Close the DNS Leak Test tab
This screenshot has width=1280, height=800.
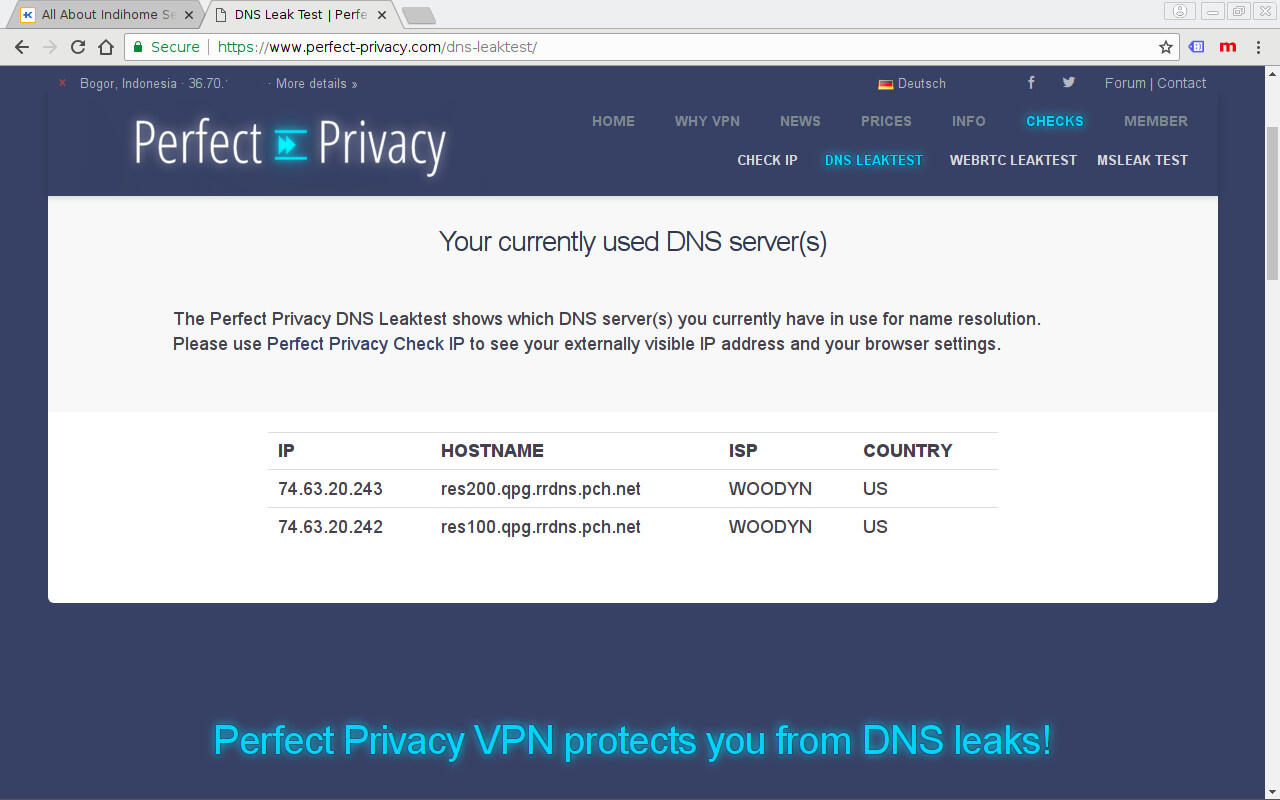(x=384, y=15)
